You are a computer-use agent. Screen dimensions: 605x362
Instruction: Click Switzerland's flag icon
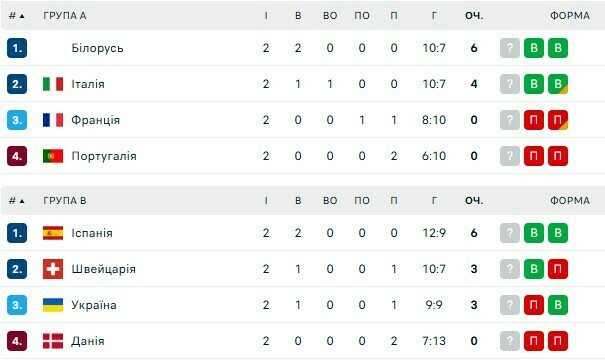(53, 269)
